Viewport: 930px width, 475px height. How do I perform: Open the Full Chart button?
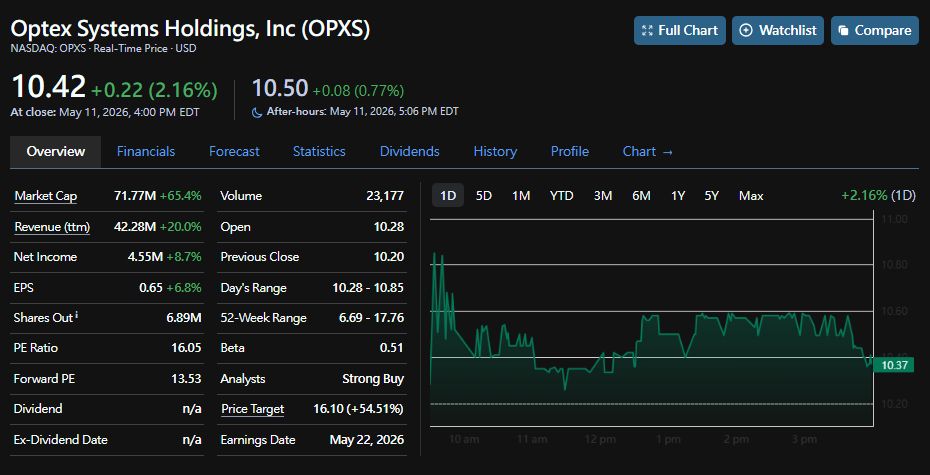click(679, 30)
